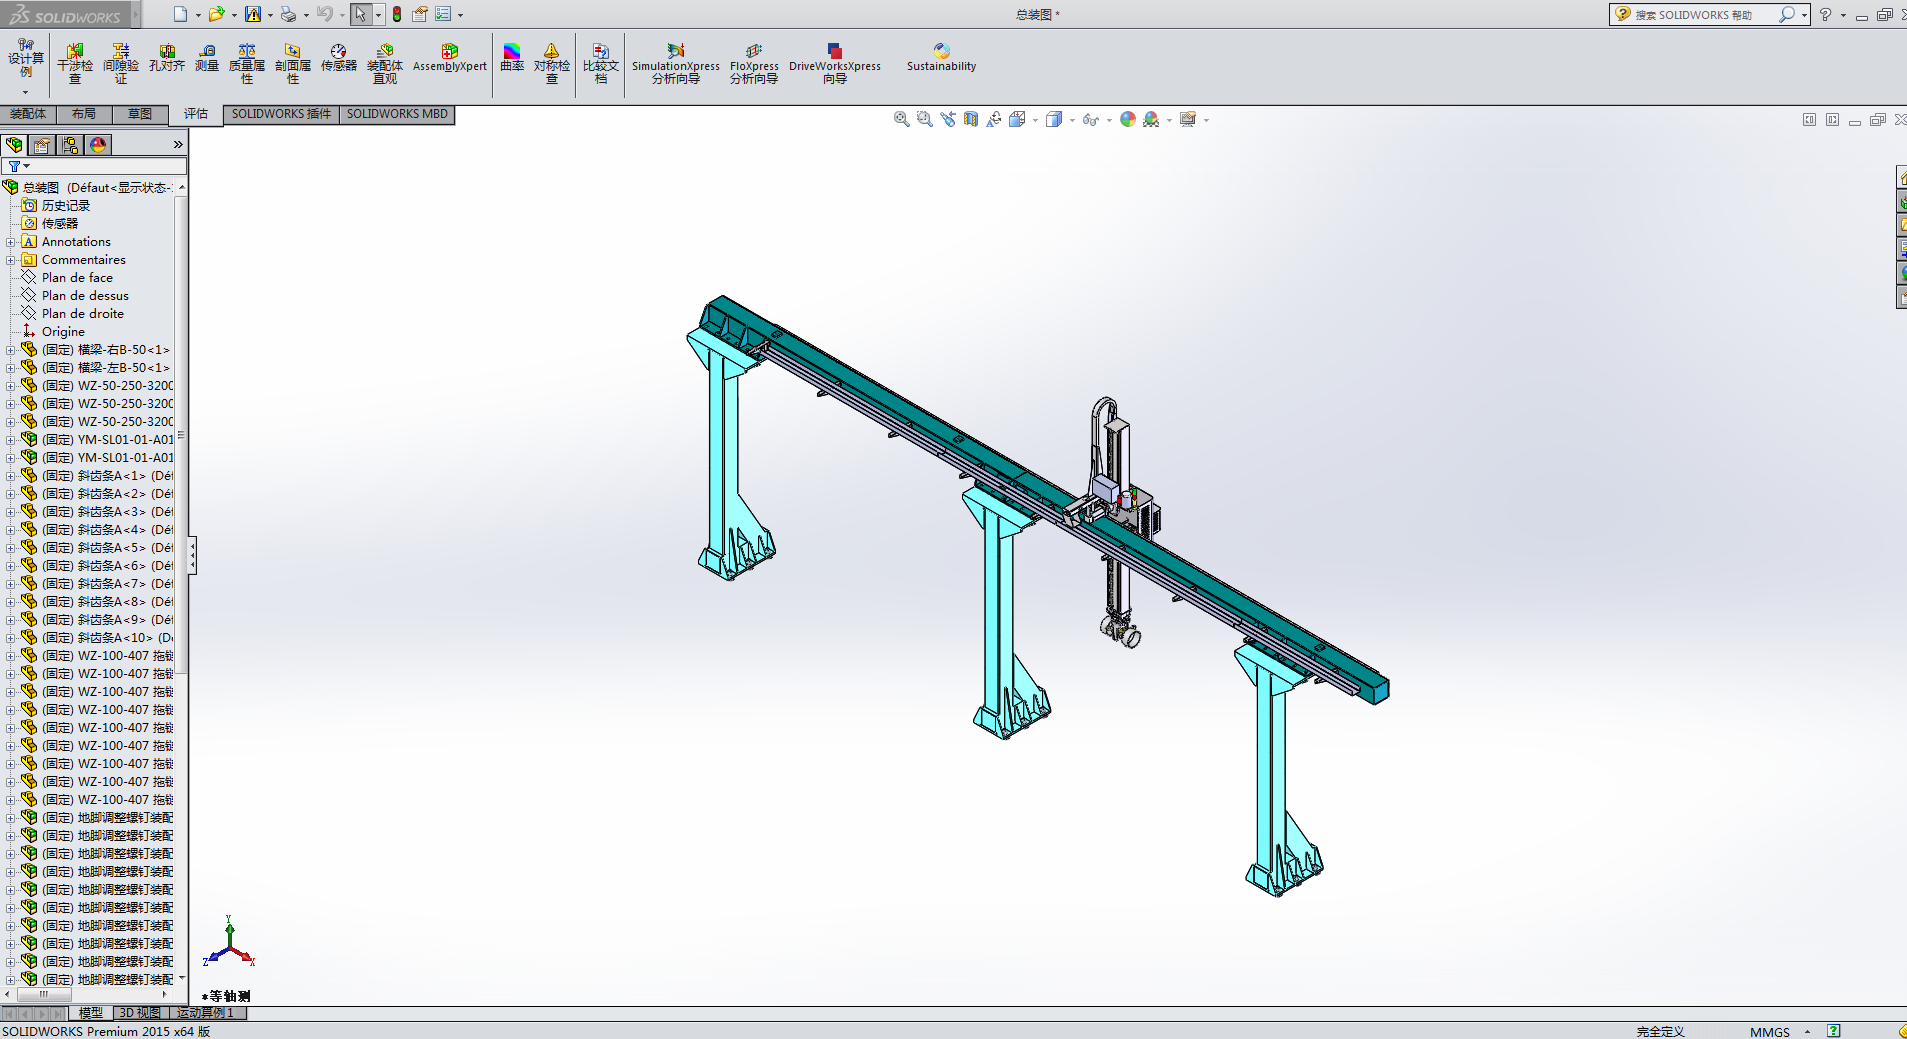Open the Hide/Show Items glasses icon
The image size is (1907, 1039).
tap(1090, 119)
